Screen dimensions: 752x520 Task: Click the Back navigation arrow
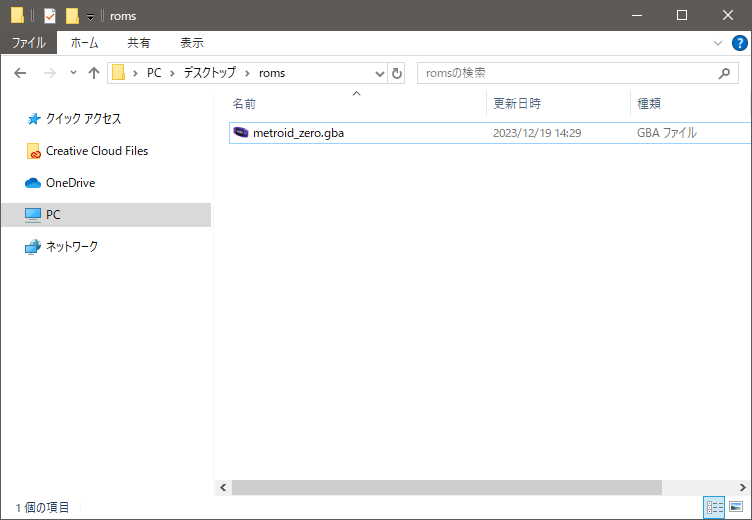pyautogui.click(x=20, y=73)
